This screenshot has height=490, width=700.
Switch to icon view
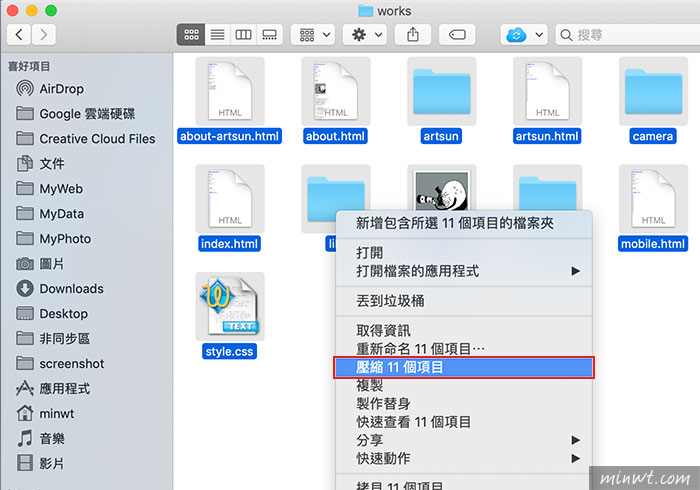pyautogui.click(x=191, y=34)
